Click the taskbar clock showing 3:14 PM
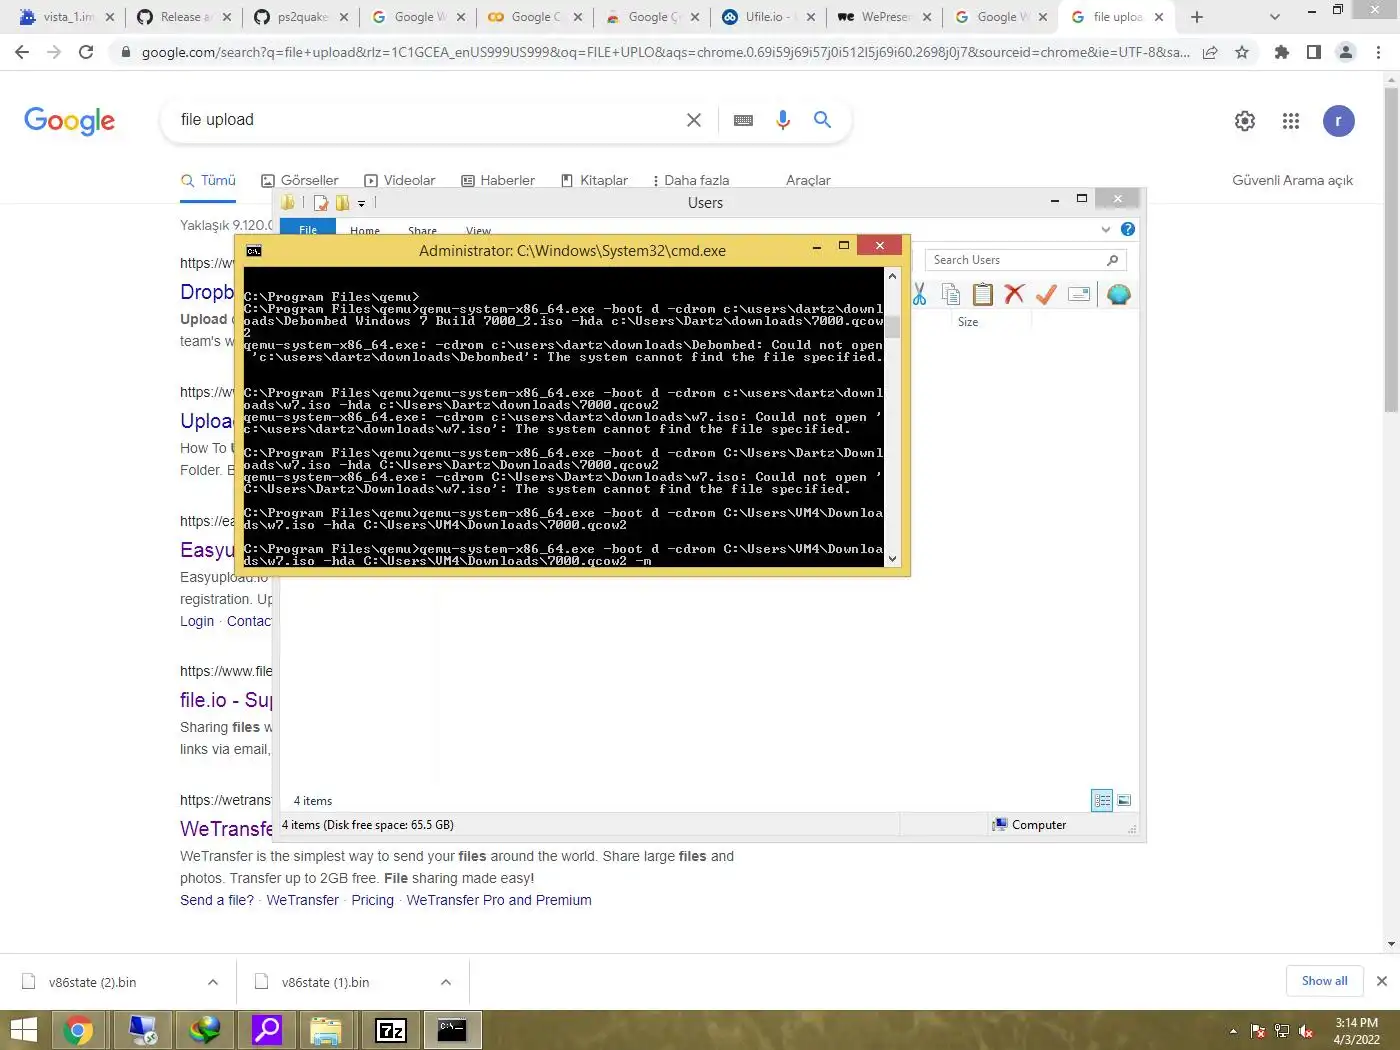The width and height of the screenshot is (1400, 1050). 1356,1031
